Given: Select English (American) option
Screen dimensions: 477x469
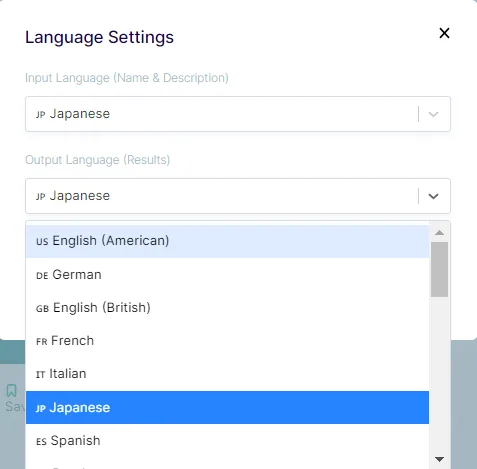Looking at the screenshot, I should (227, 241).
